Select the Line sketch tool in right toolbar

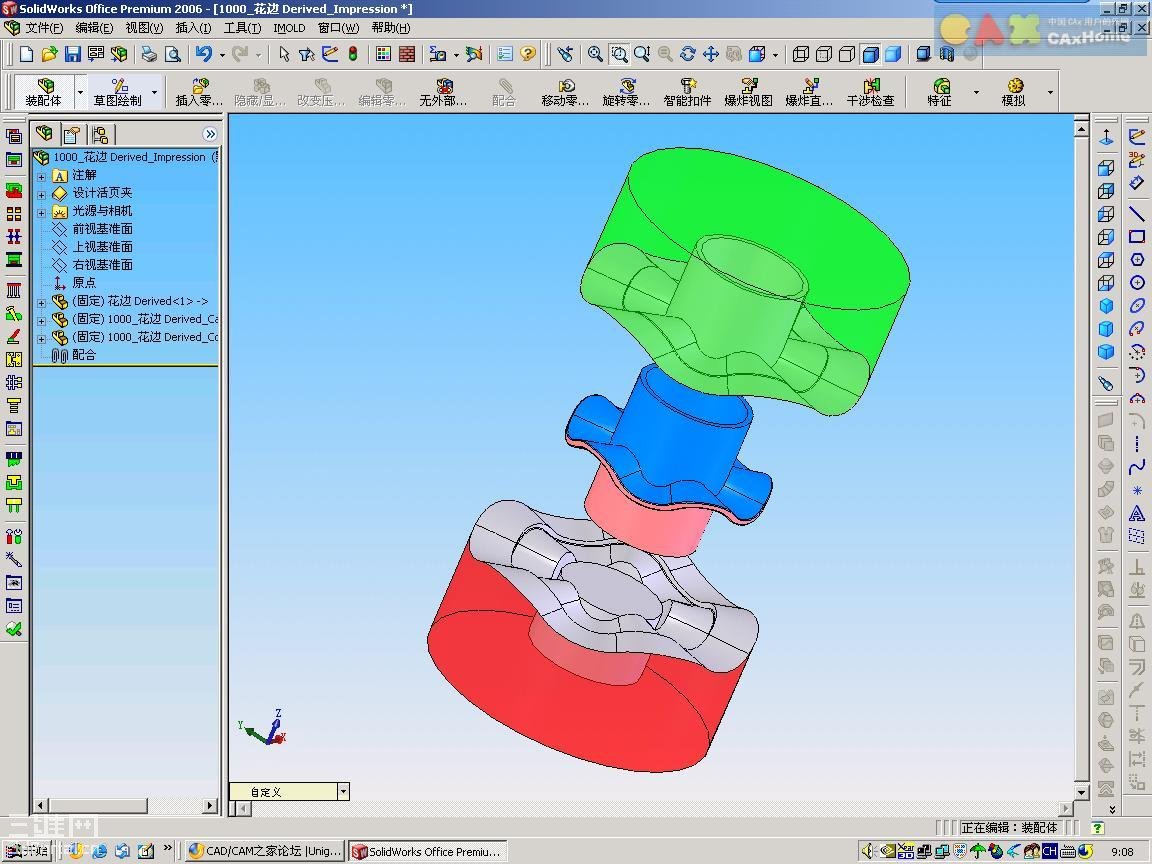1137,214
